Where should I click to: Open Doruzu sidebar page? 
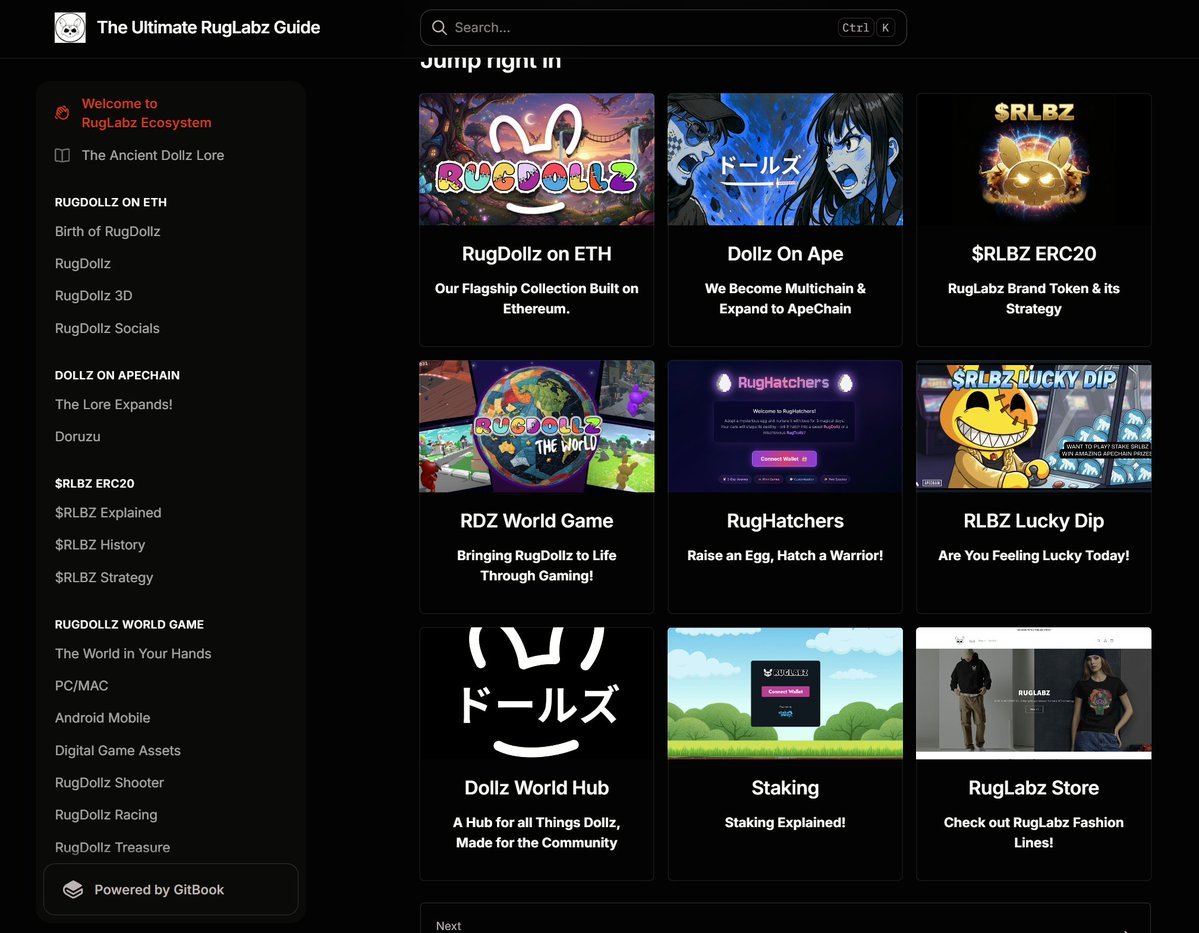pyautogui.click(x=77, y=436)
